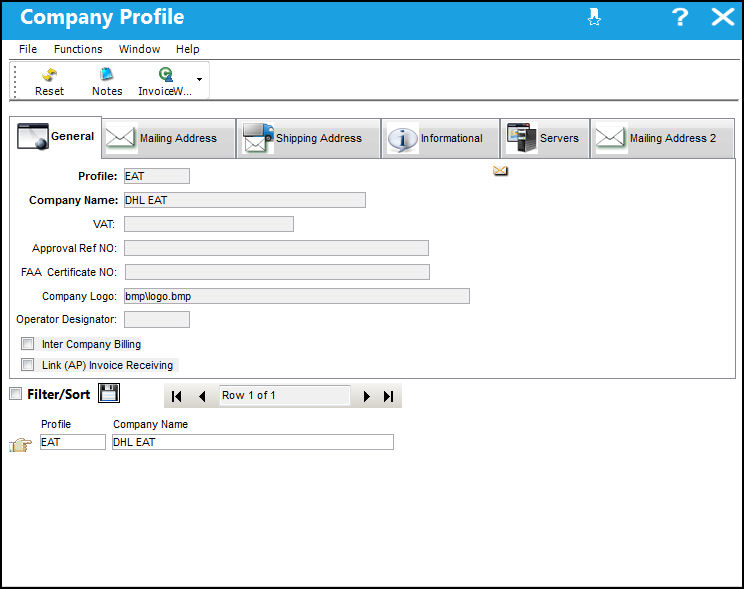This screenshot has height=589, width=744.
Task: Launch the InvoiceW... toolbar tool
Action: point(165,82)
